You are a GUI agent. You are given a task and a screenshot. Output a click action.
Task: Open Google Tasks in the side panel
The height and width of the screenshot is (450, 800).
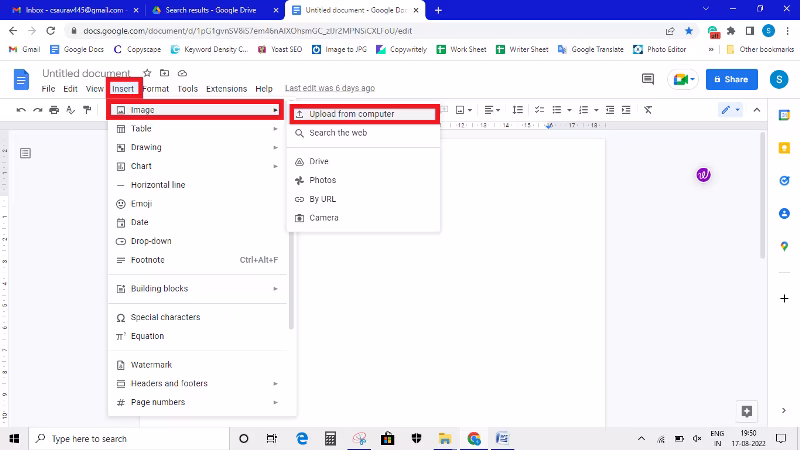[x=784, y=181]
